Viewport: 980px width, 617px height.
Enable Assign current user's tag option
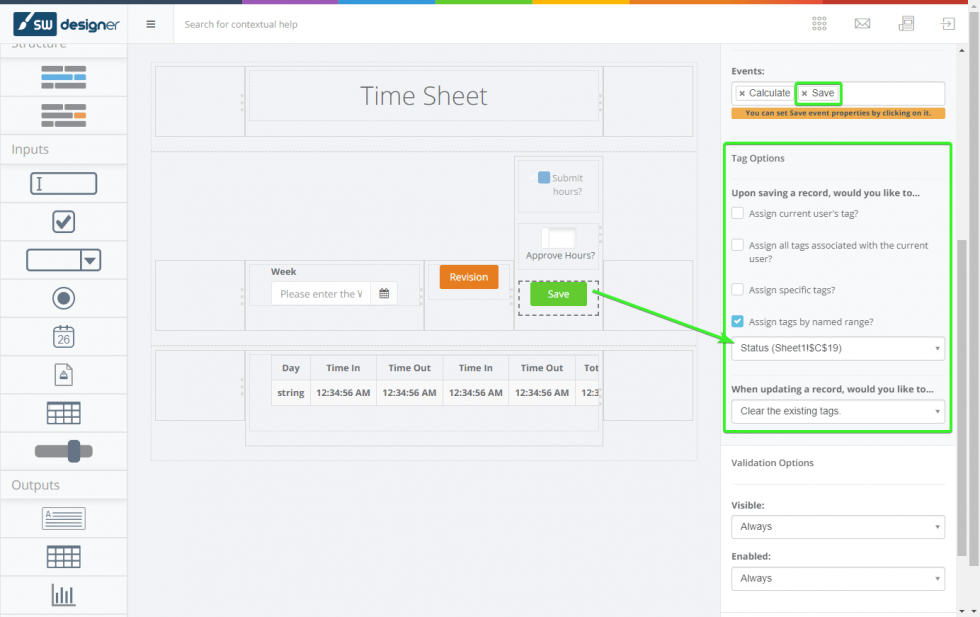point(736,212)
